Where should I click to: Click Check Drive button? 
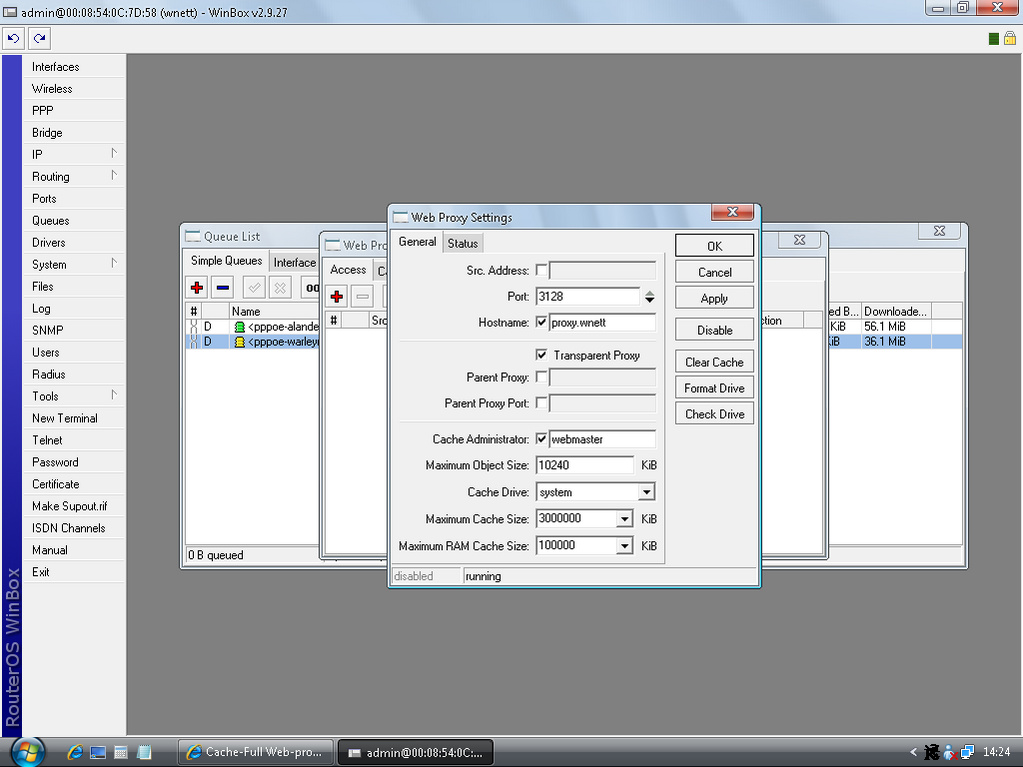pos(714,414)
